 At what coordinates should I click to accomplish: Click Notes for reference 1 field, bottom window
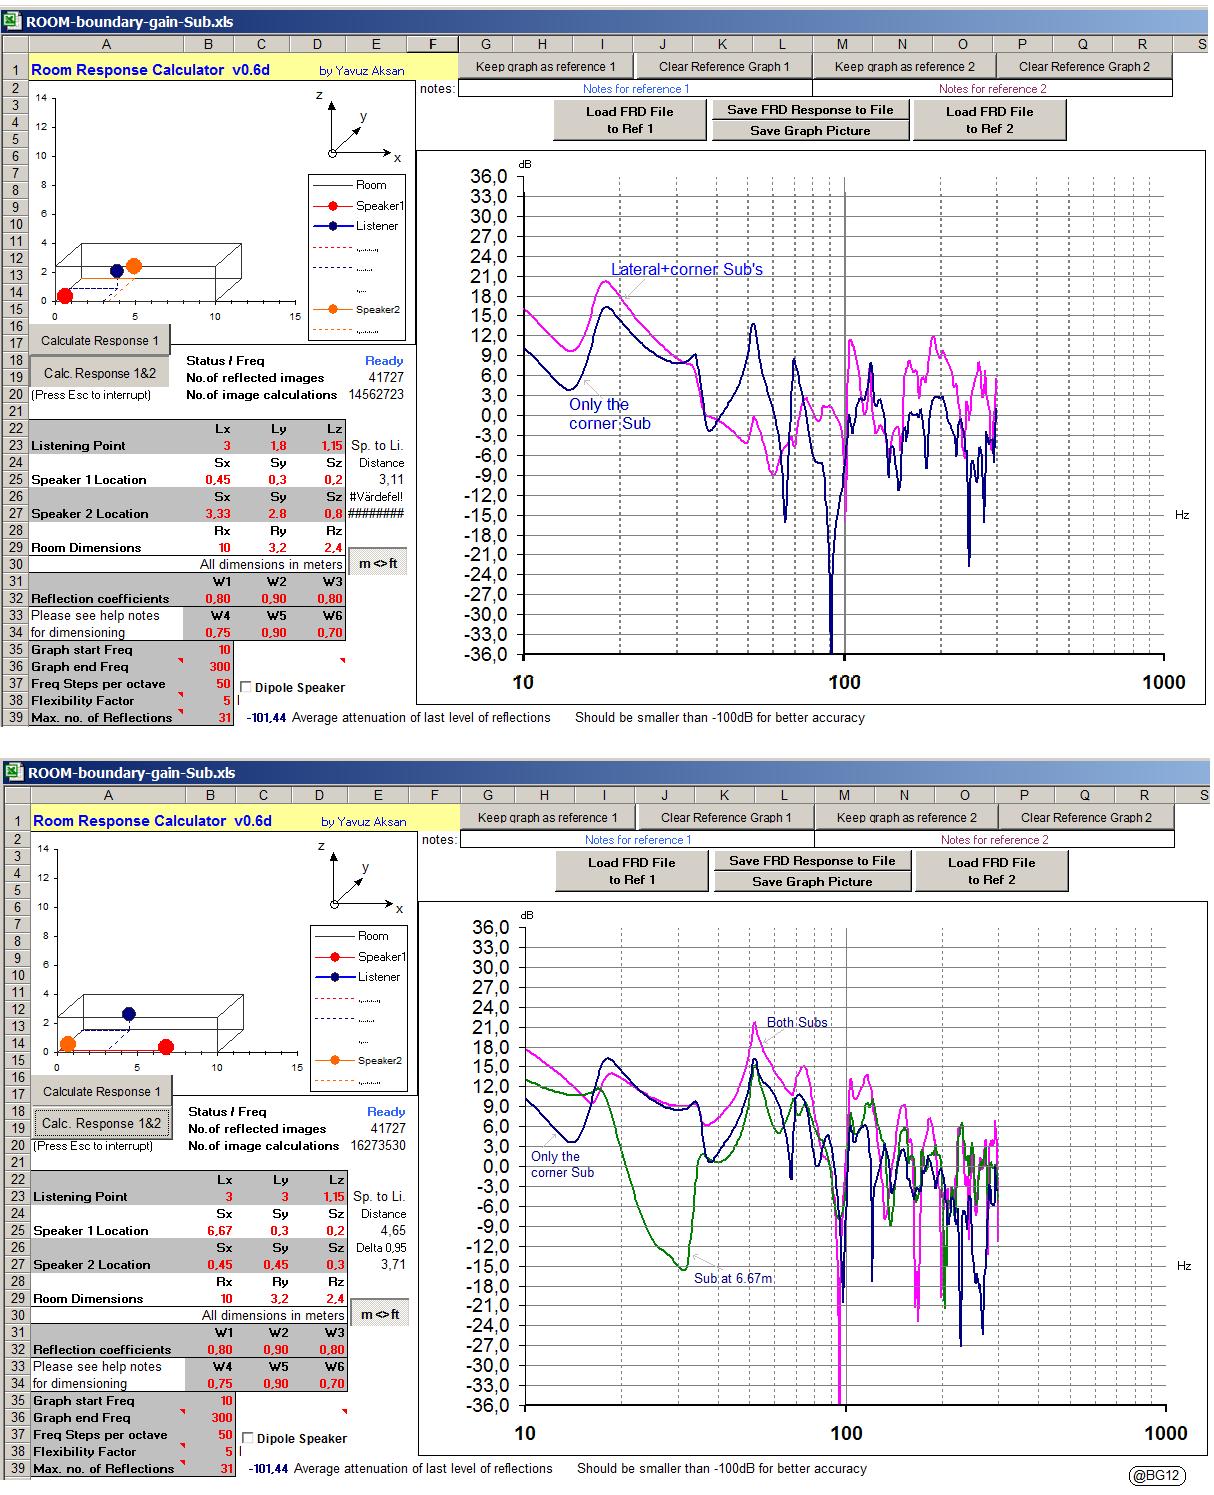point(637,840)
